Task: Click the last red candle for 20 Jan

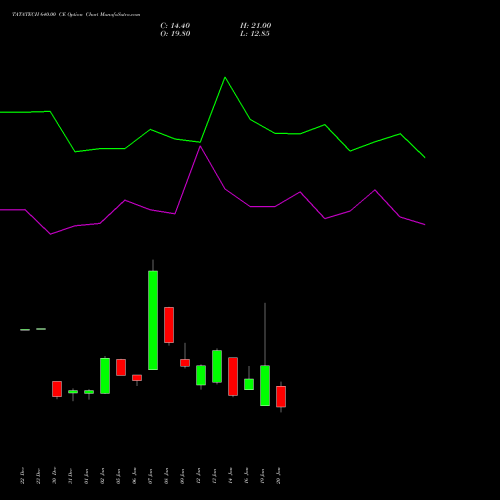Action: coord(281,397)
